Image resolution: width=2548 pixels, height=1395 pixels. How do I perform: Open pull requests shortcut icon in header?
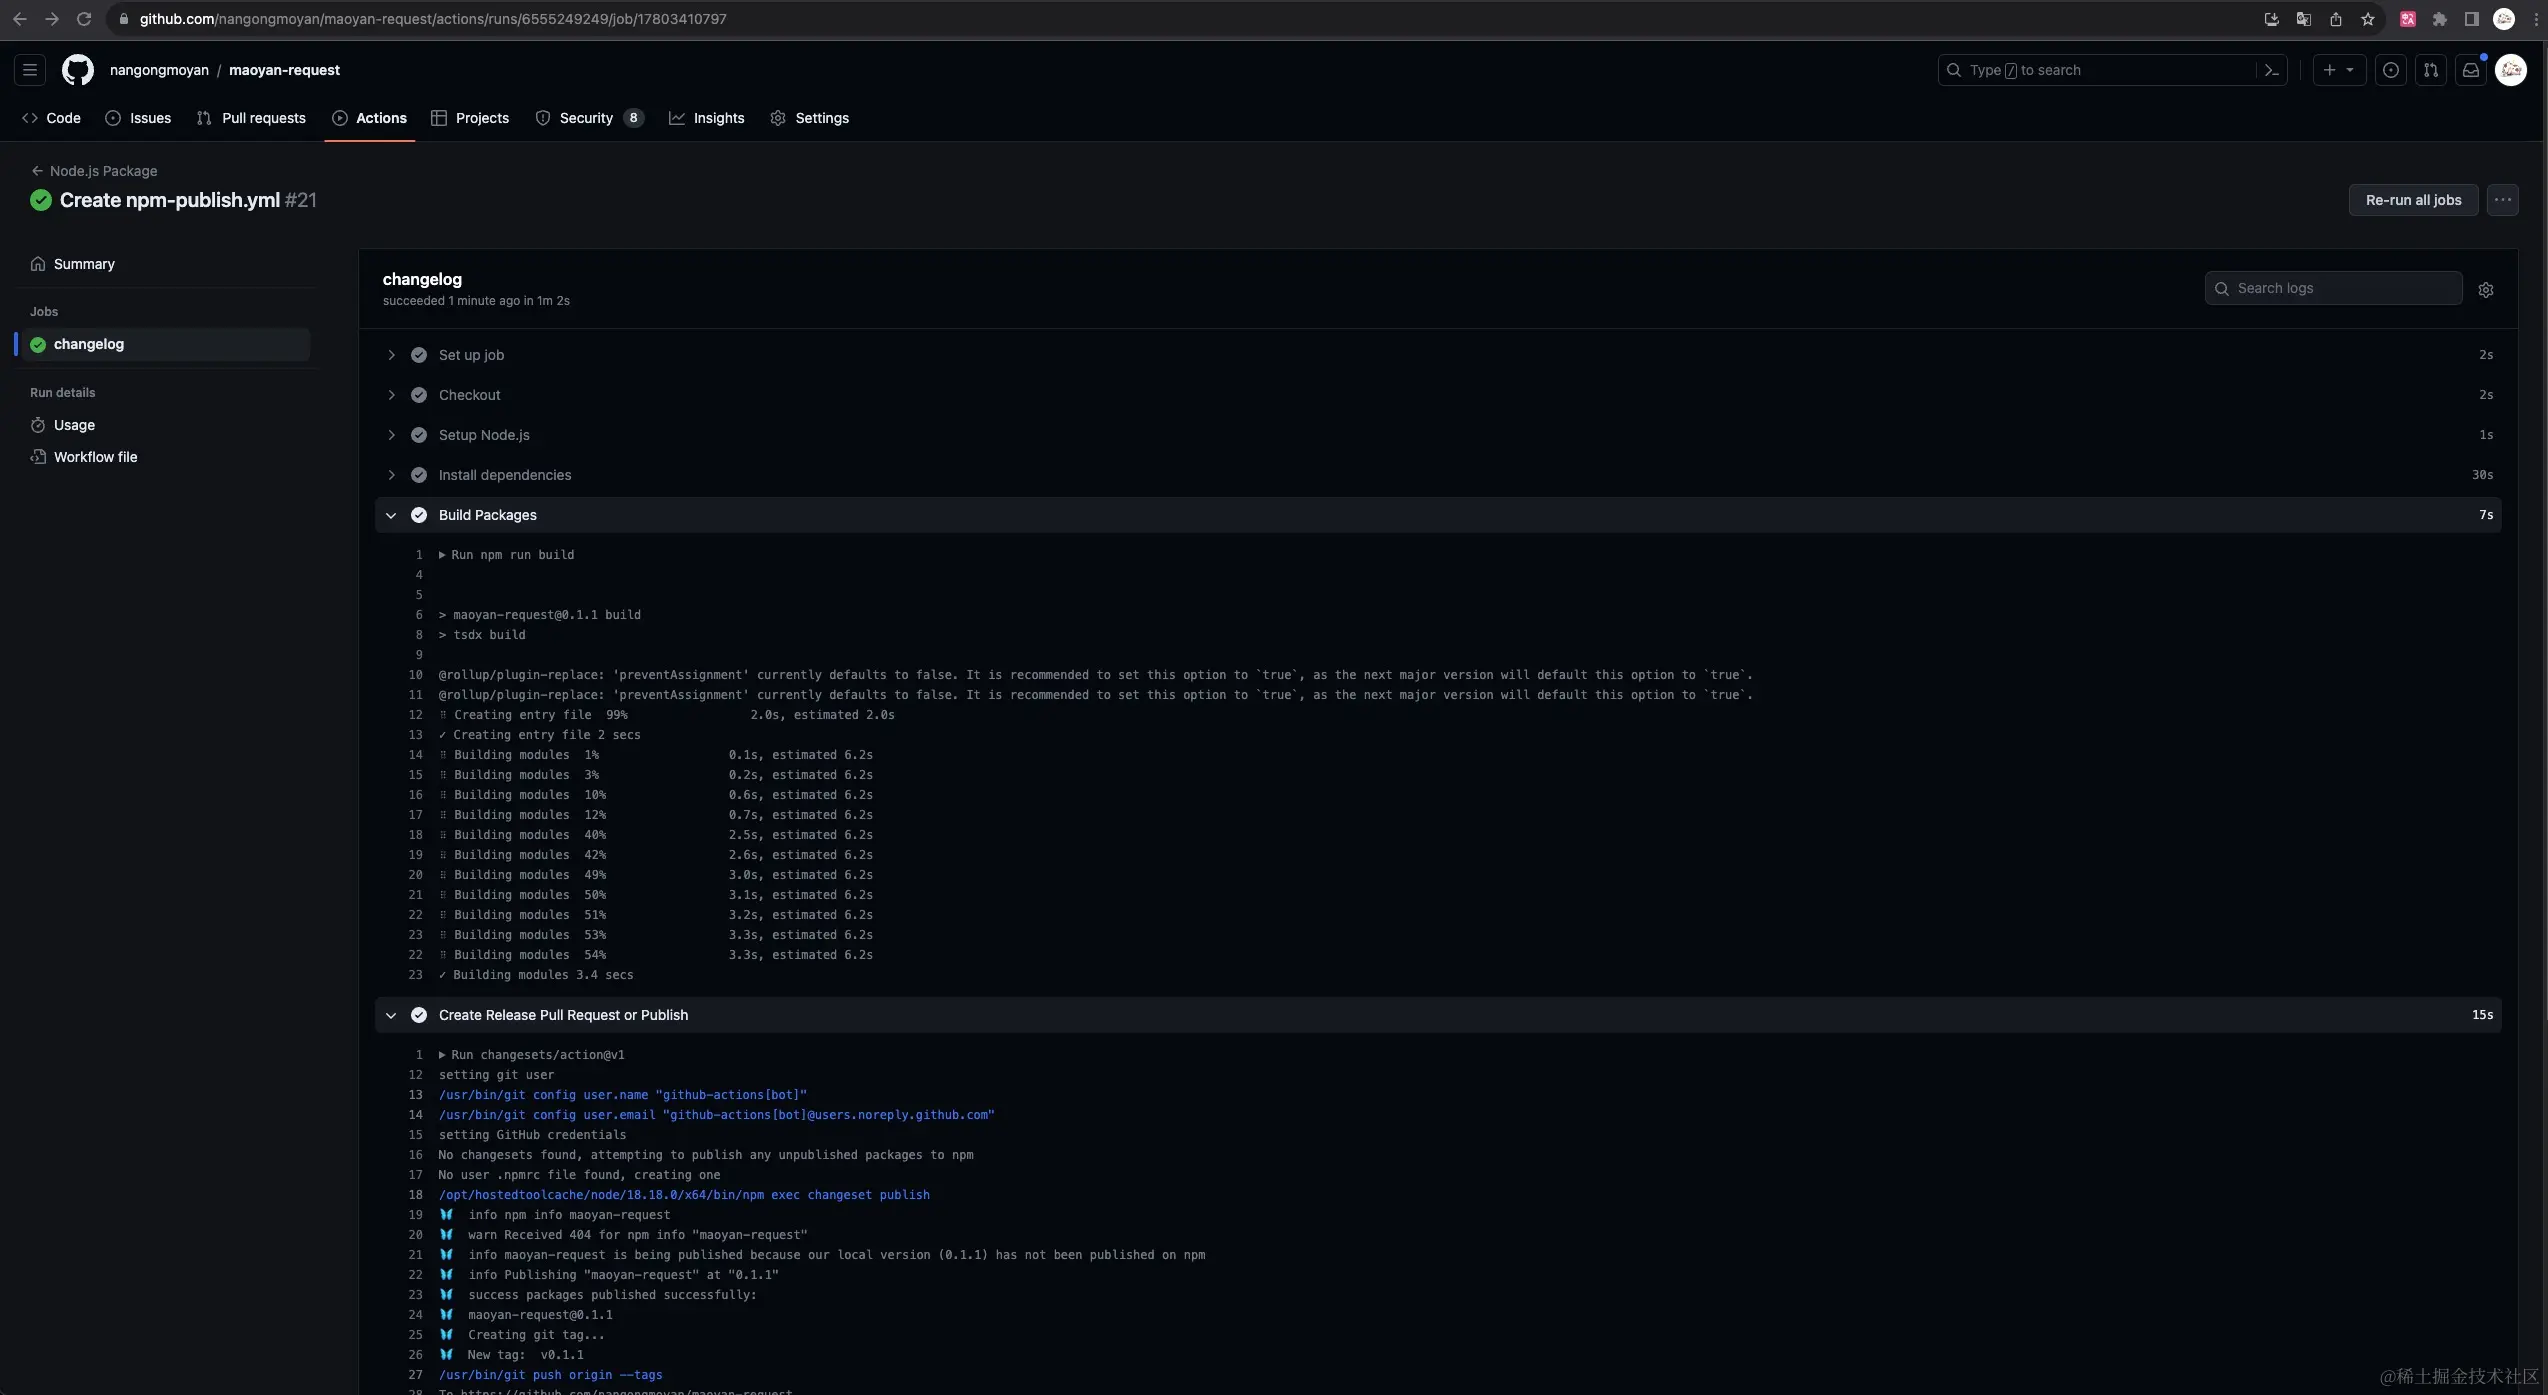[x=2431, y=70]
